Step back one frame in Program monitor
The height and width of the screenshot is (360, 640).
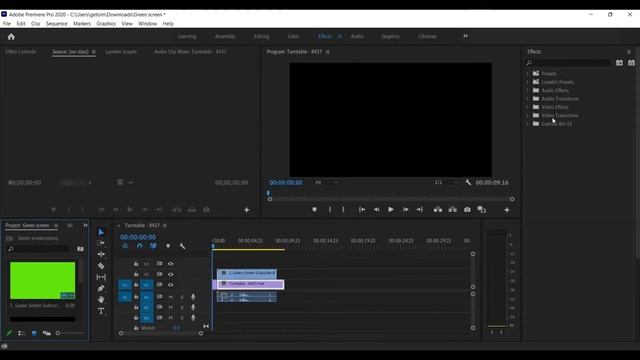click(x=376, y=209)
